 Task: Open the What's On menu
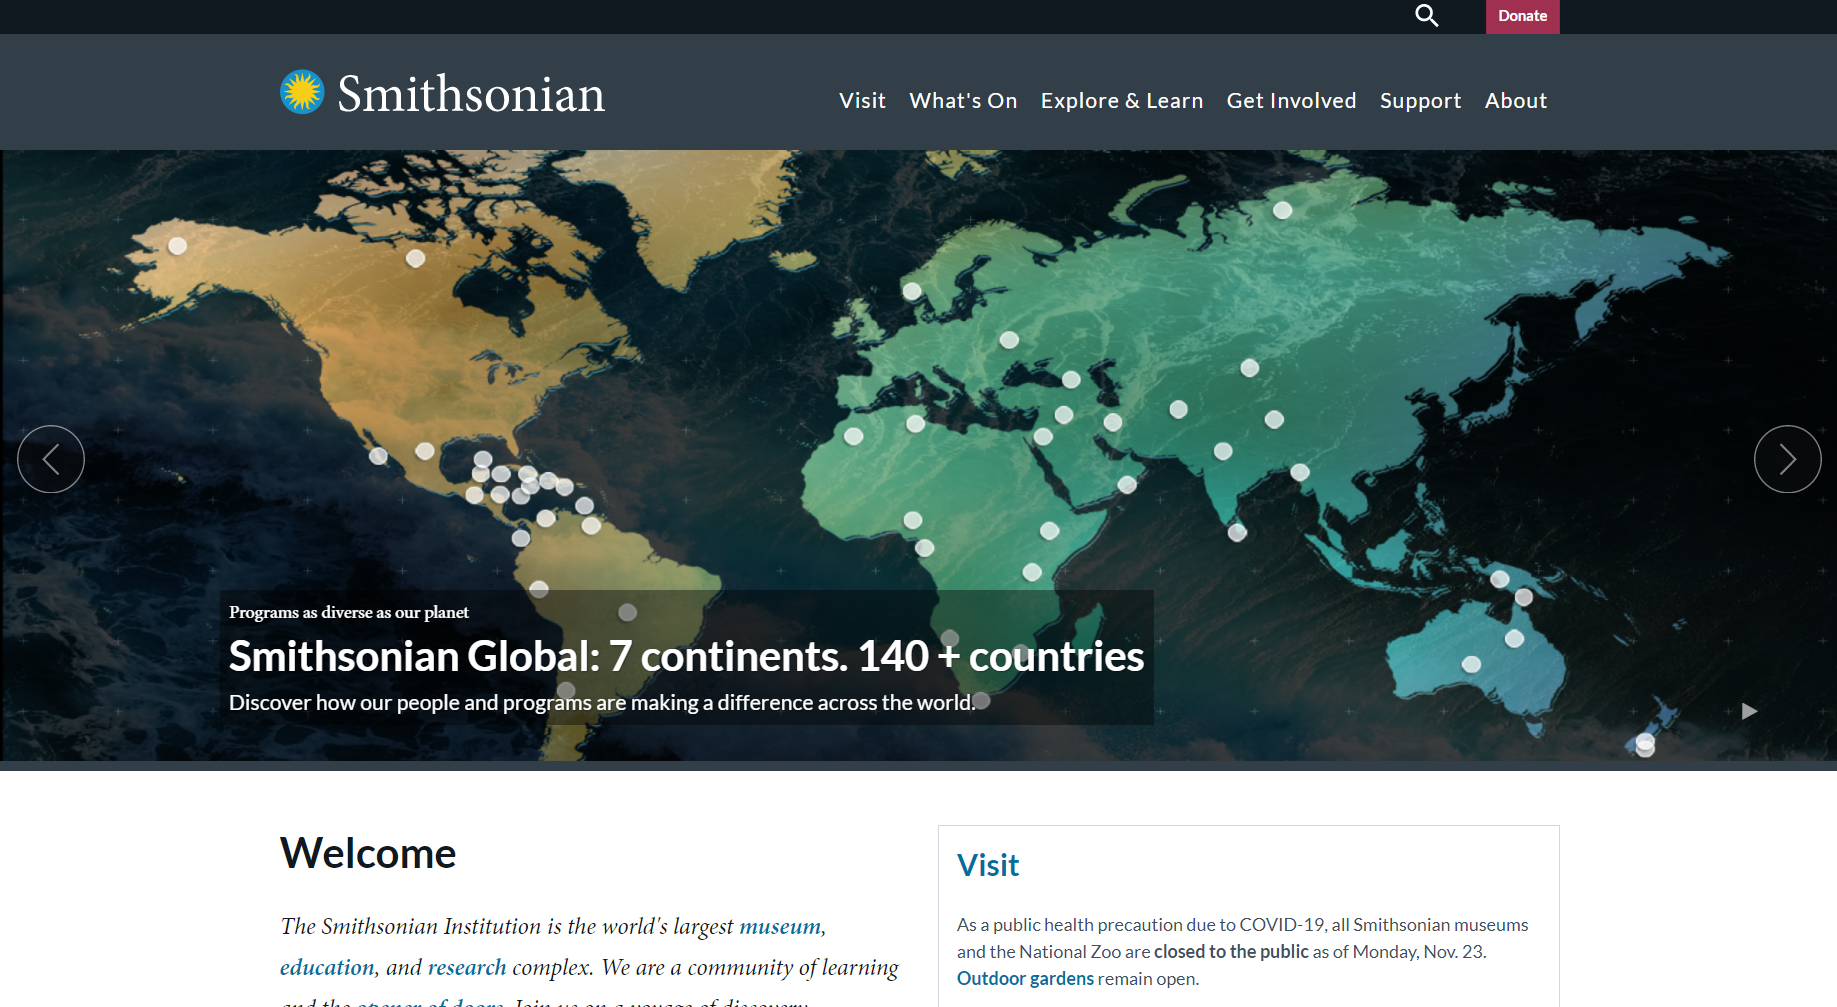click(963, 101)
